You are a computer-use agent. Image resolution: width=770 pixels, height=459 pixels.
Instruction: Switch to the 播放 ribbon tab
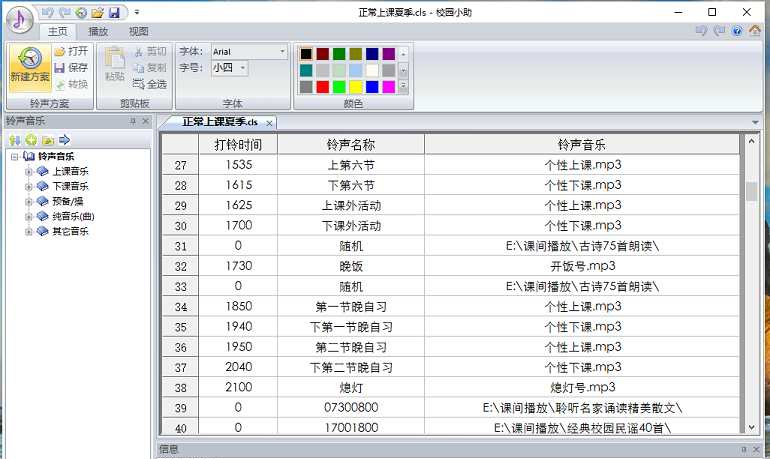coord(98,31)
